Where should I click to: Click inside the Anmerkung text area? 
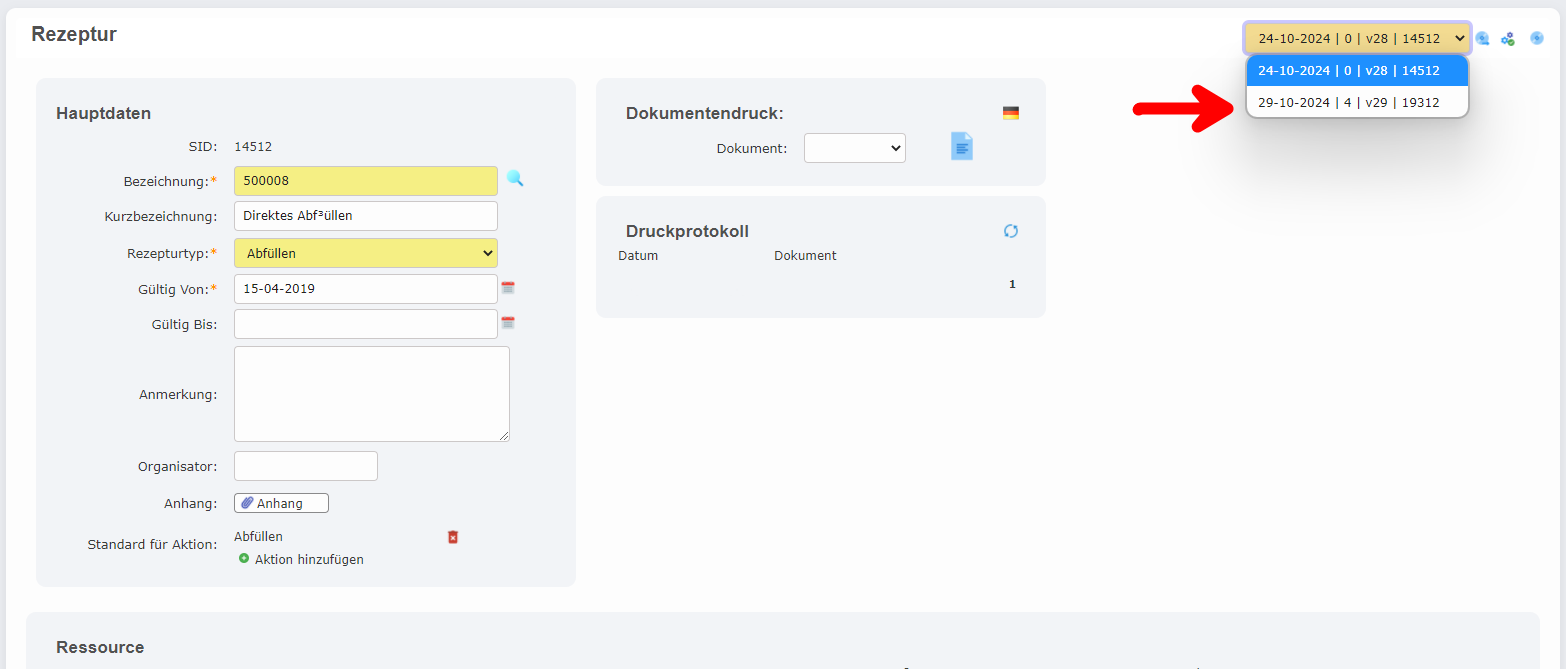tap(371, 393)
